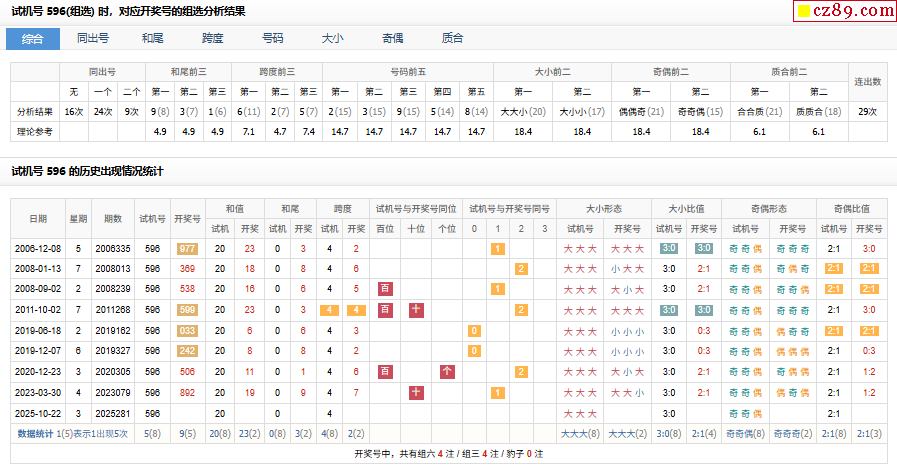Open the 大小 tab
Screen dimensions: 897x470
click(333, 39)
